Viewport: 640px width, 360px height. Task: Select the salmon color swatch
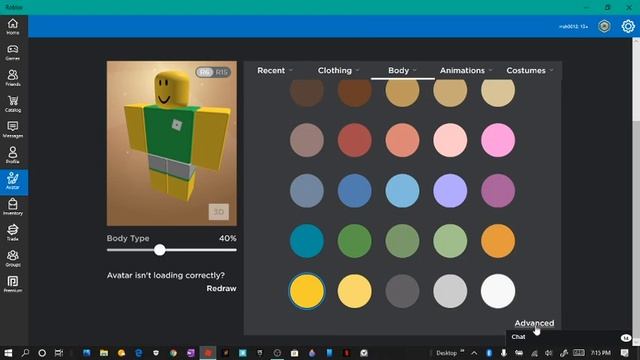click(x=402, y=140)
